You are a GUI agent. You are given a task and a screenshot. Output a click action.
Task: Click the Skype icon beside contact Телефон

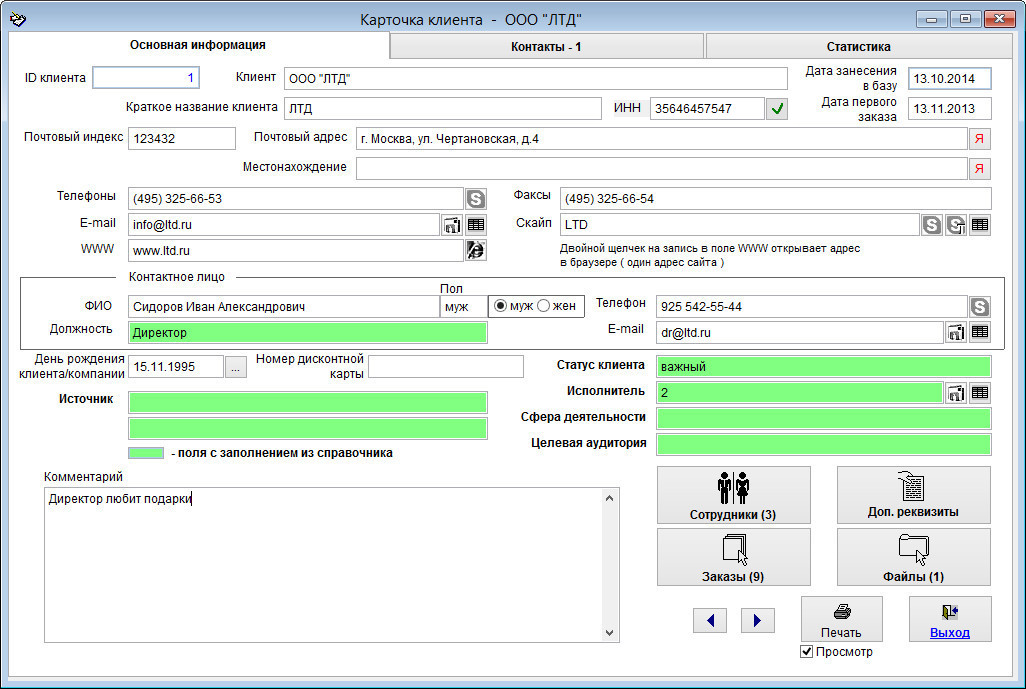980,306
